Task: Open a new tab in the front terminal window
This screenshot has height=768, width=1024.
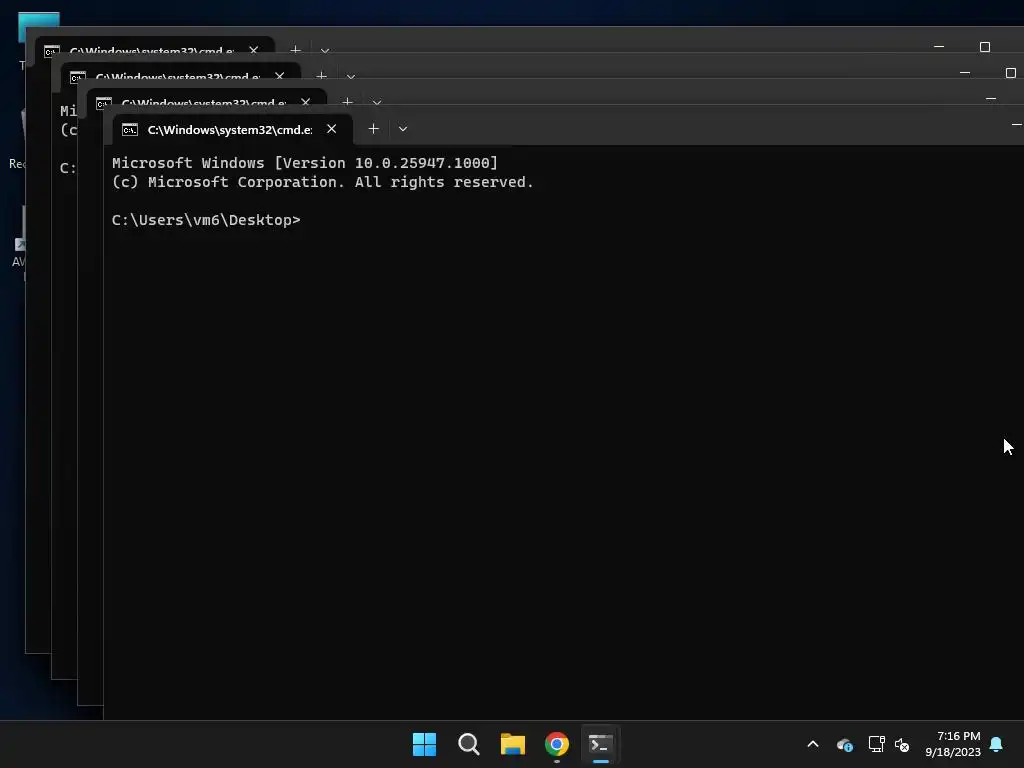Action: coord(374,129)
